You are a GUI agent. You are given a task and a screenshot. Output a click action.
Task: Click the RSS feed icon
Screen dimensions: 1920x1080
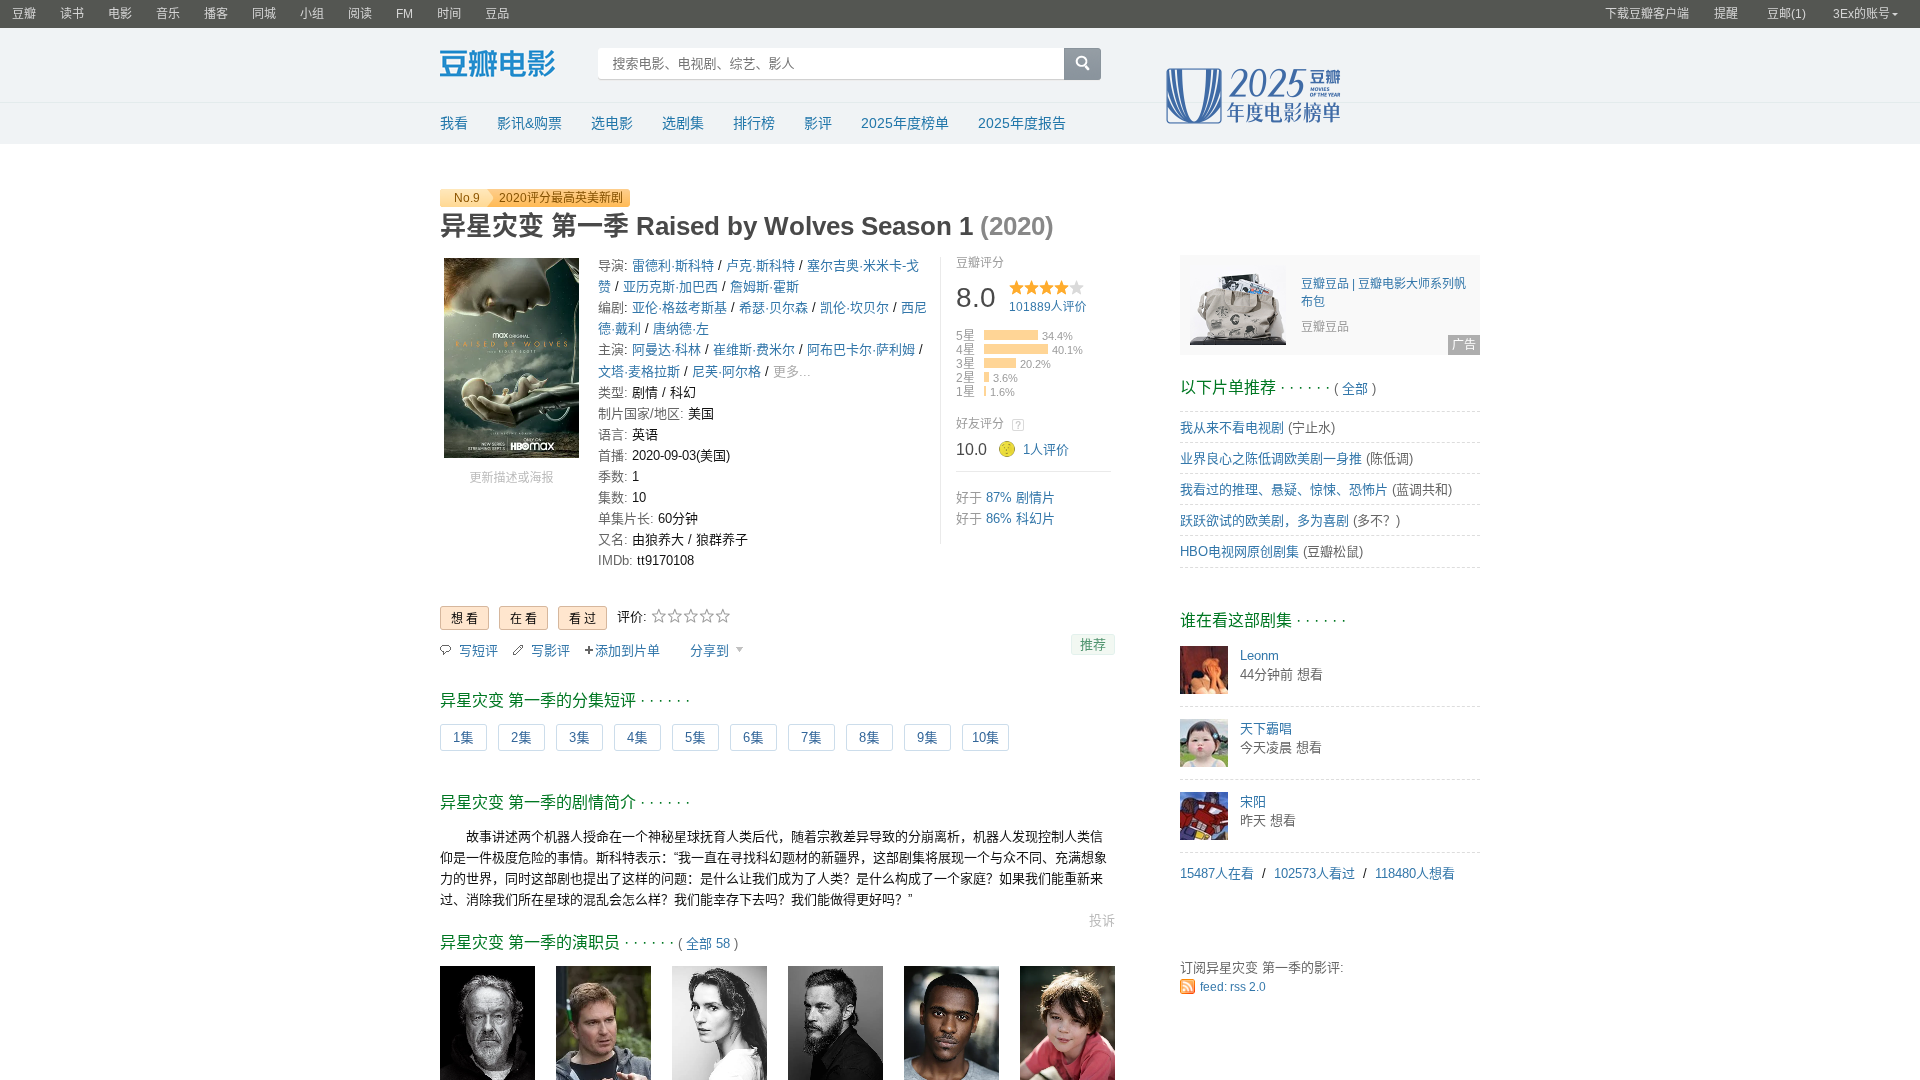point(1187,987)
